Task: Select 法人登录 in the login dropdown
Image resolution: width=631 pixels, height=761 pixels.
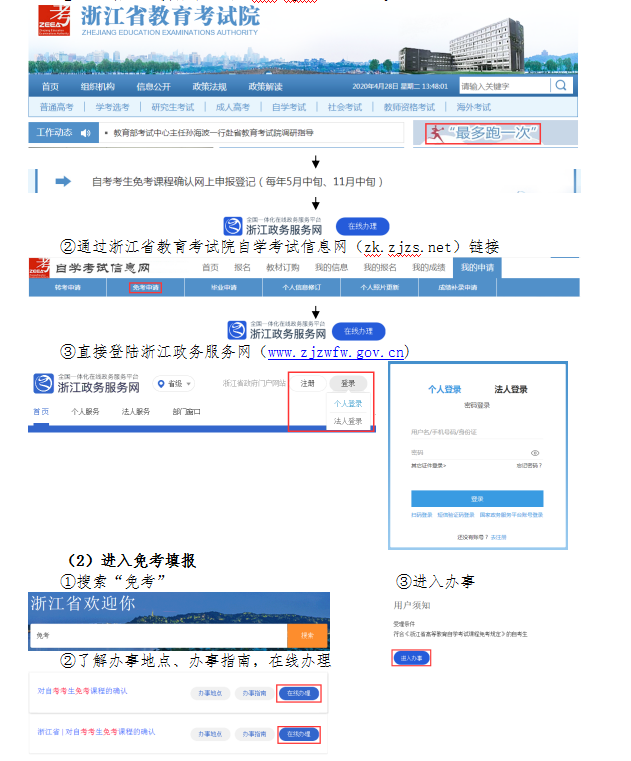Action: (348, 421)
